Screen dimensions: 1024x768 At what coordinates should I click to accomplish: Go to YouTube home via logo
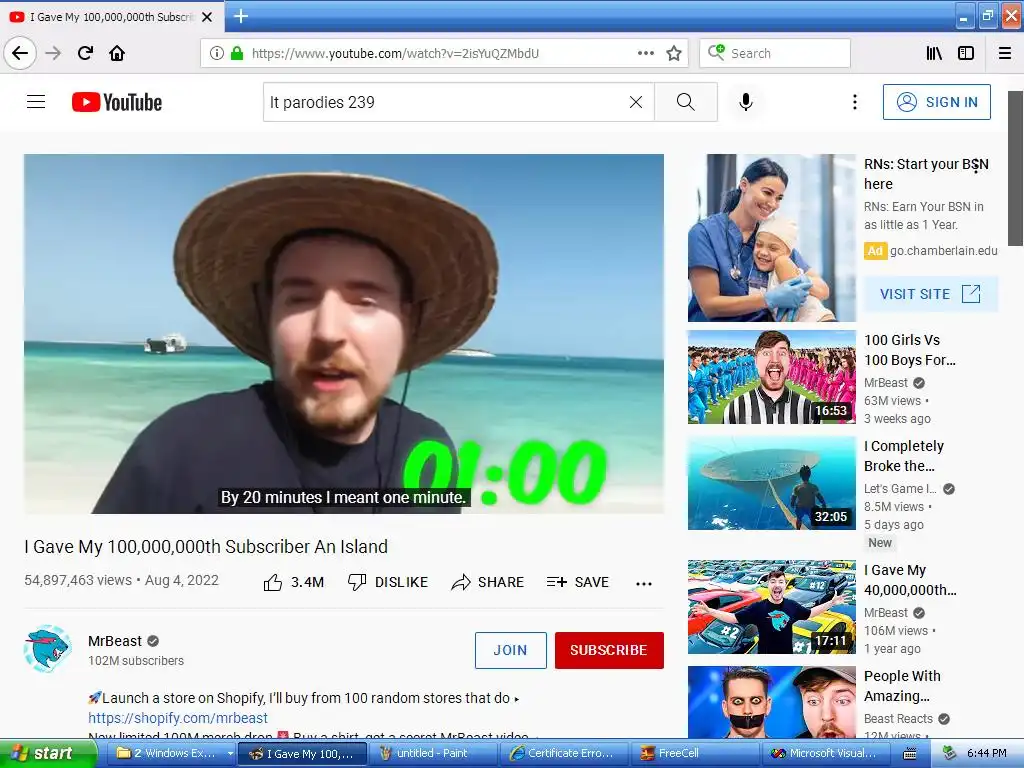tap(117, 102)
